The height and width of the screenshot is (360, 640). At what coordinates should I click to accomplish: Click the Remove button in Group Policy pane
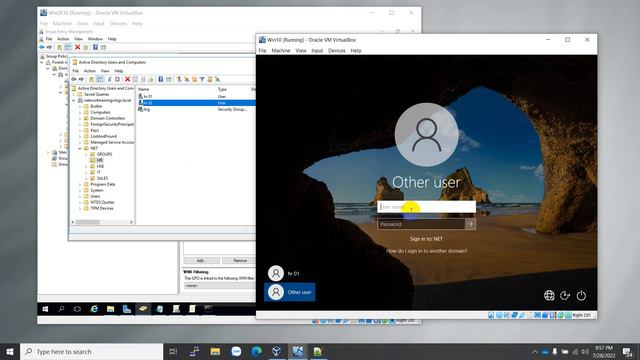(x=240, y=260)
